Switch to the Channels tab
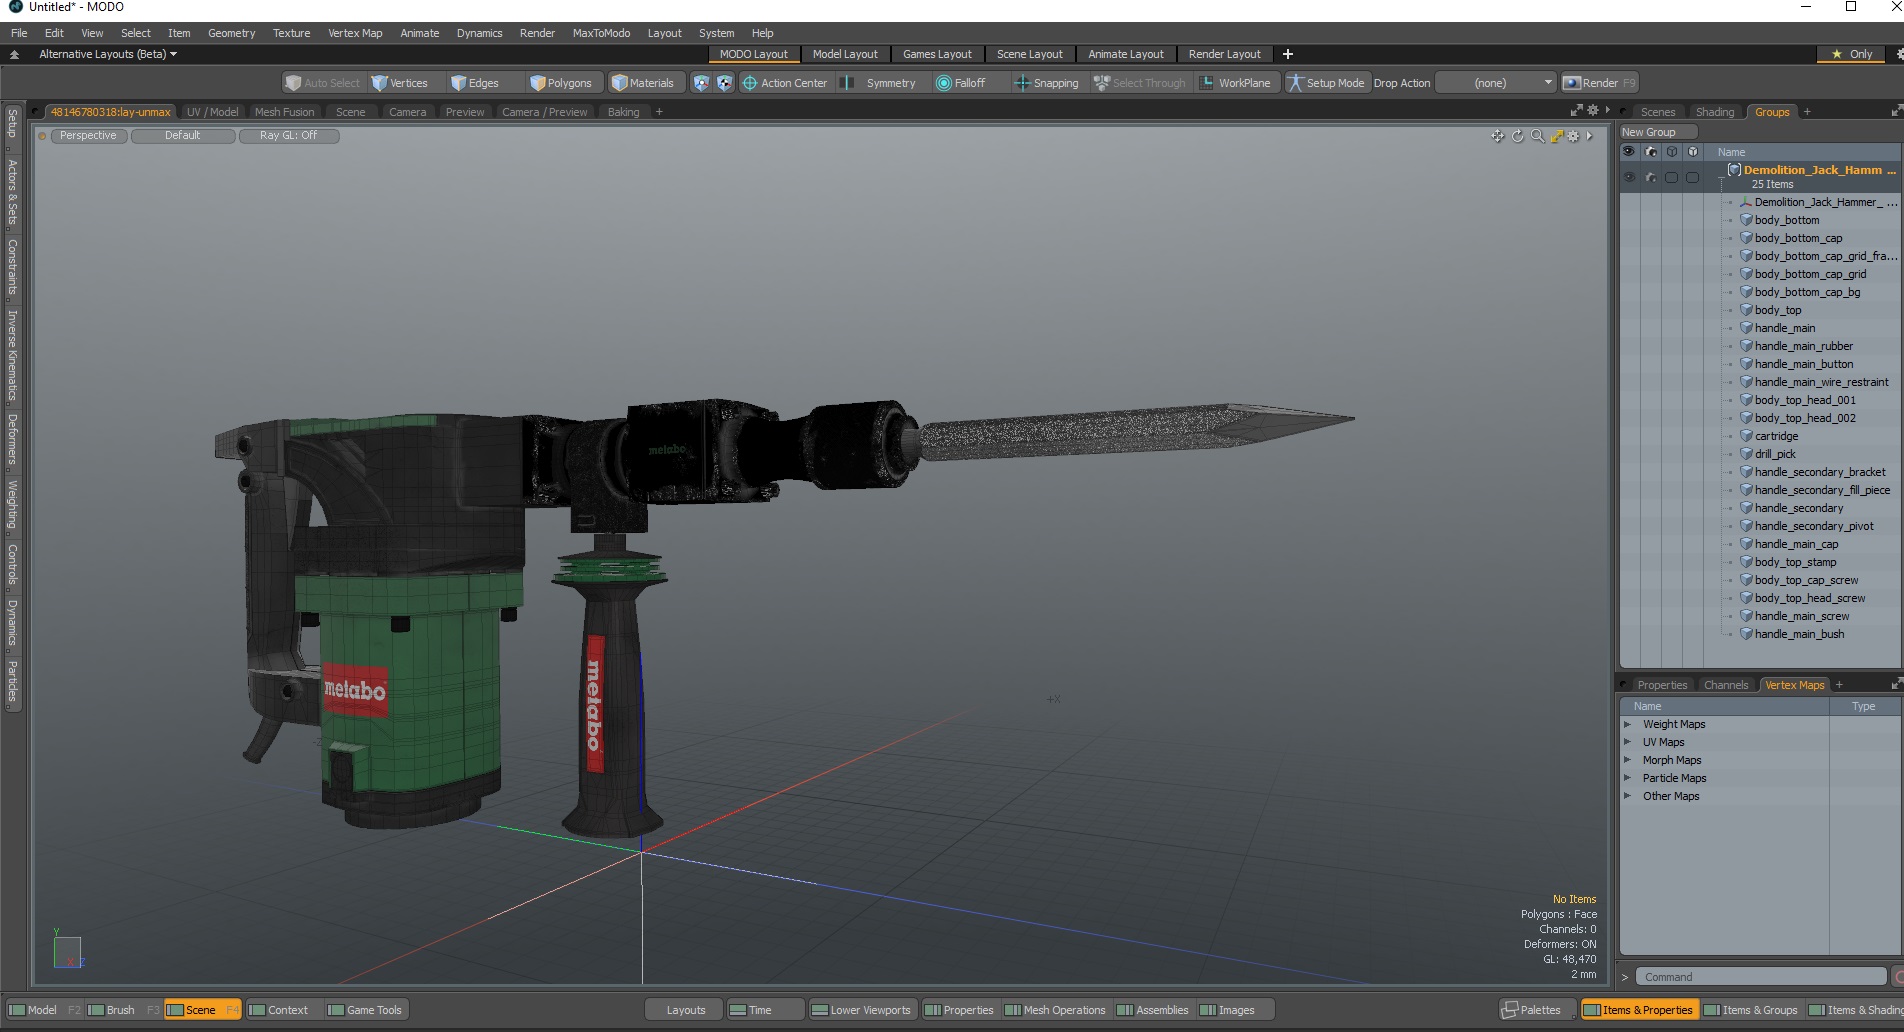 pyautogui.click(x=1726, y=685)
